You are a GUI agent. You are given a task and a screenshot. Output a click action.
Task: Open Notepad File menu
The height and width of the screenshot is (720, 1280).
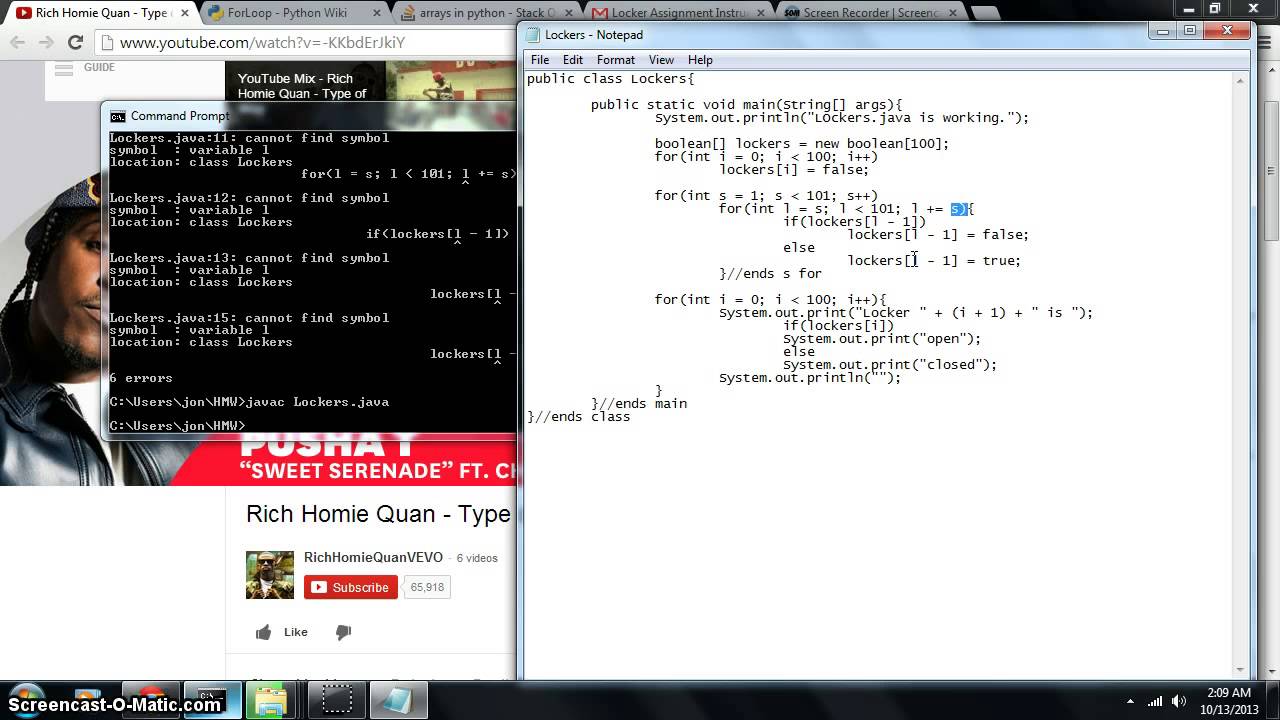[540, 60]
